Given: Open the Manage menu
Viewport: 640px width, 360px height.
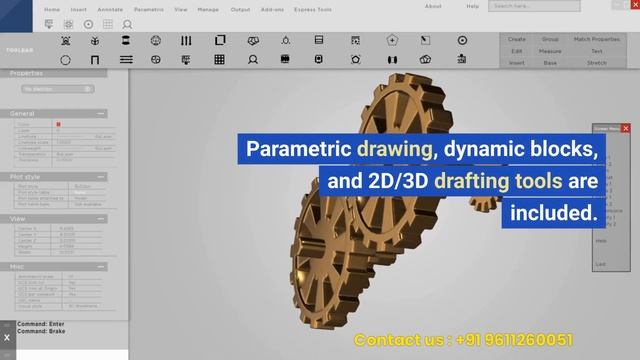Looking at the screenshot, I should (x=208, y=9).
